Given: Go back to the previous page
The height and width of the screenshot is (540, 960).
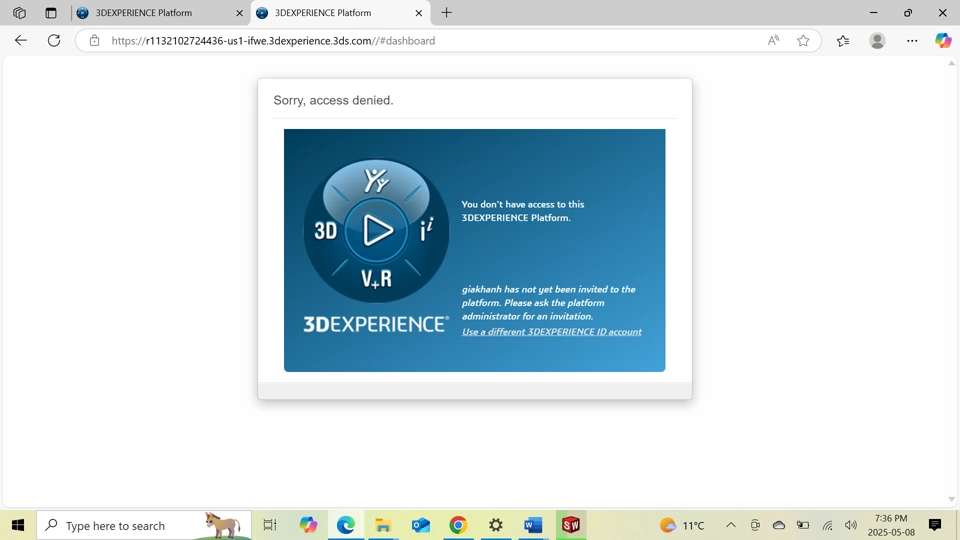Looking at the screenshot, I should tap(21, 40).
